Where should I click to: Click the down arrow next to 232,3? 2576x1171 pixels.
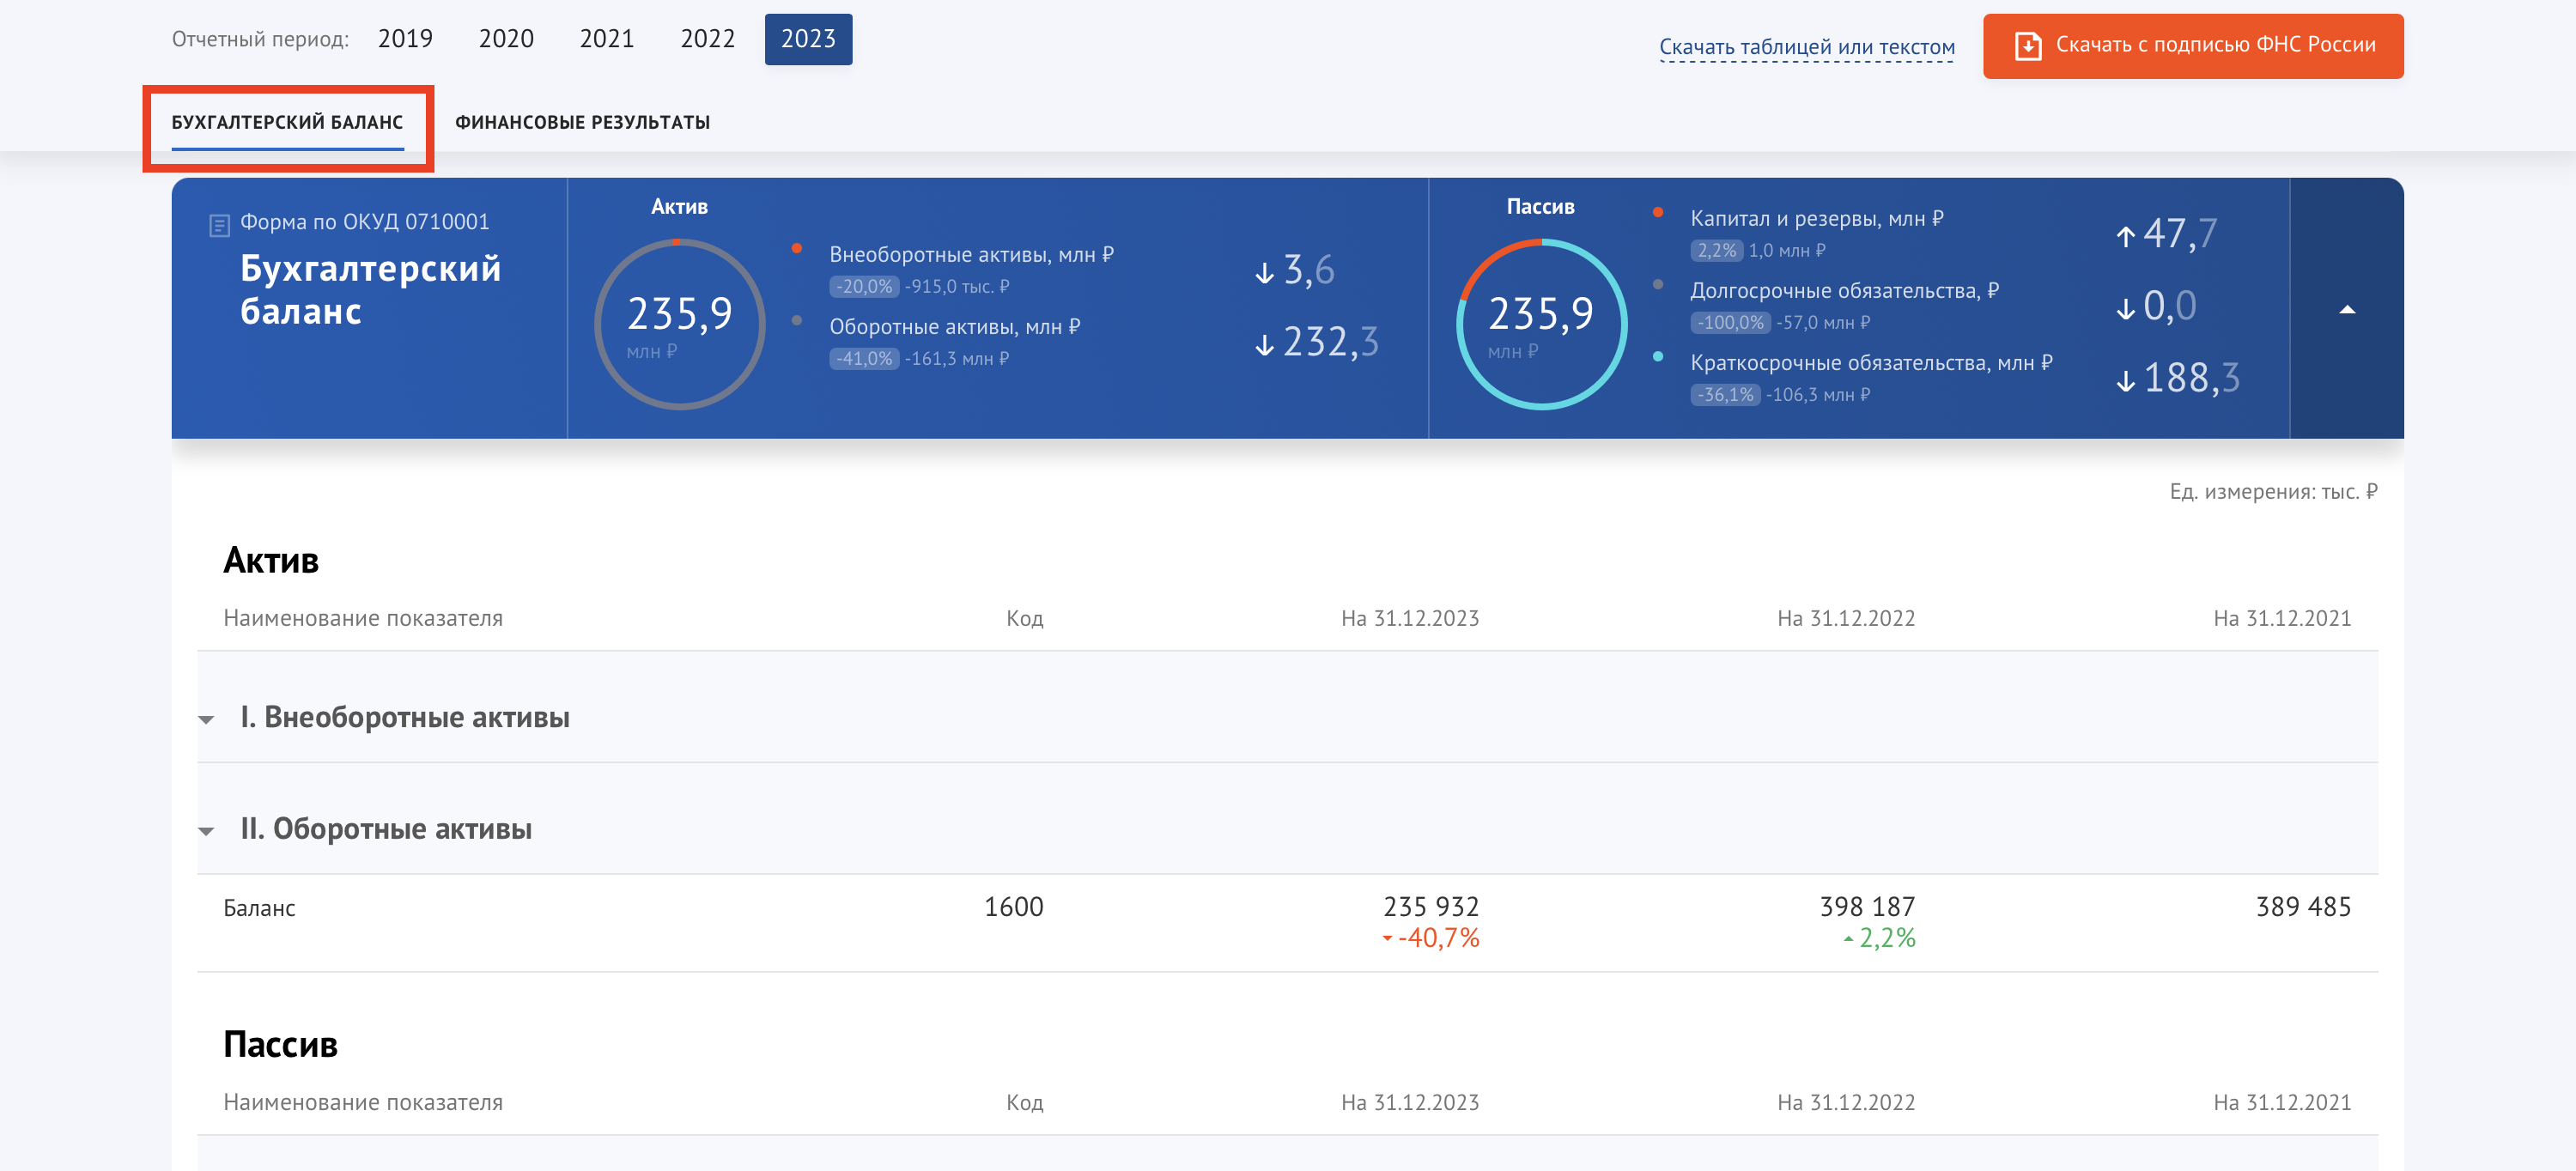tap(1264, 344)
